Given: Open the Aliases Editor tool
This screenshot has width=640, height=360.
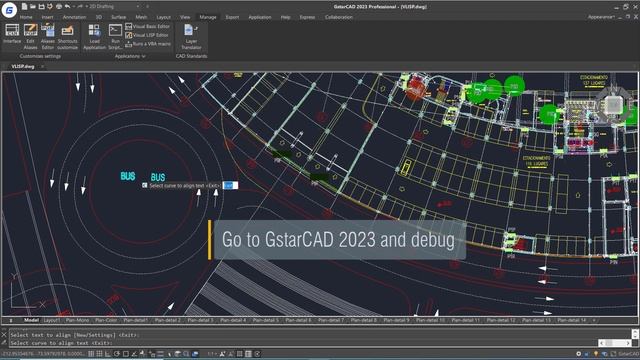Looking at the screenshot, I should click(48, 36).
